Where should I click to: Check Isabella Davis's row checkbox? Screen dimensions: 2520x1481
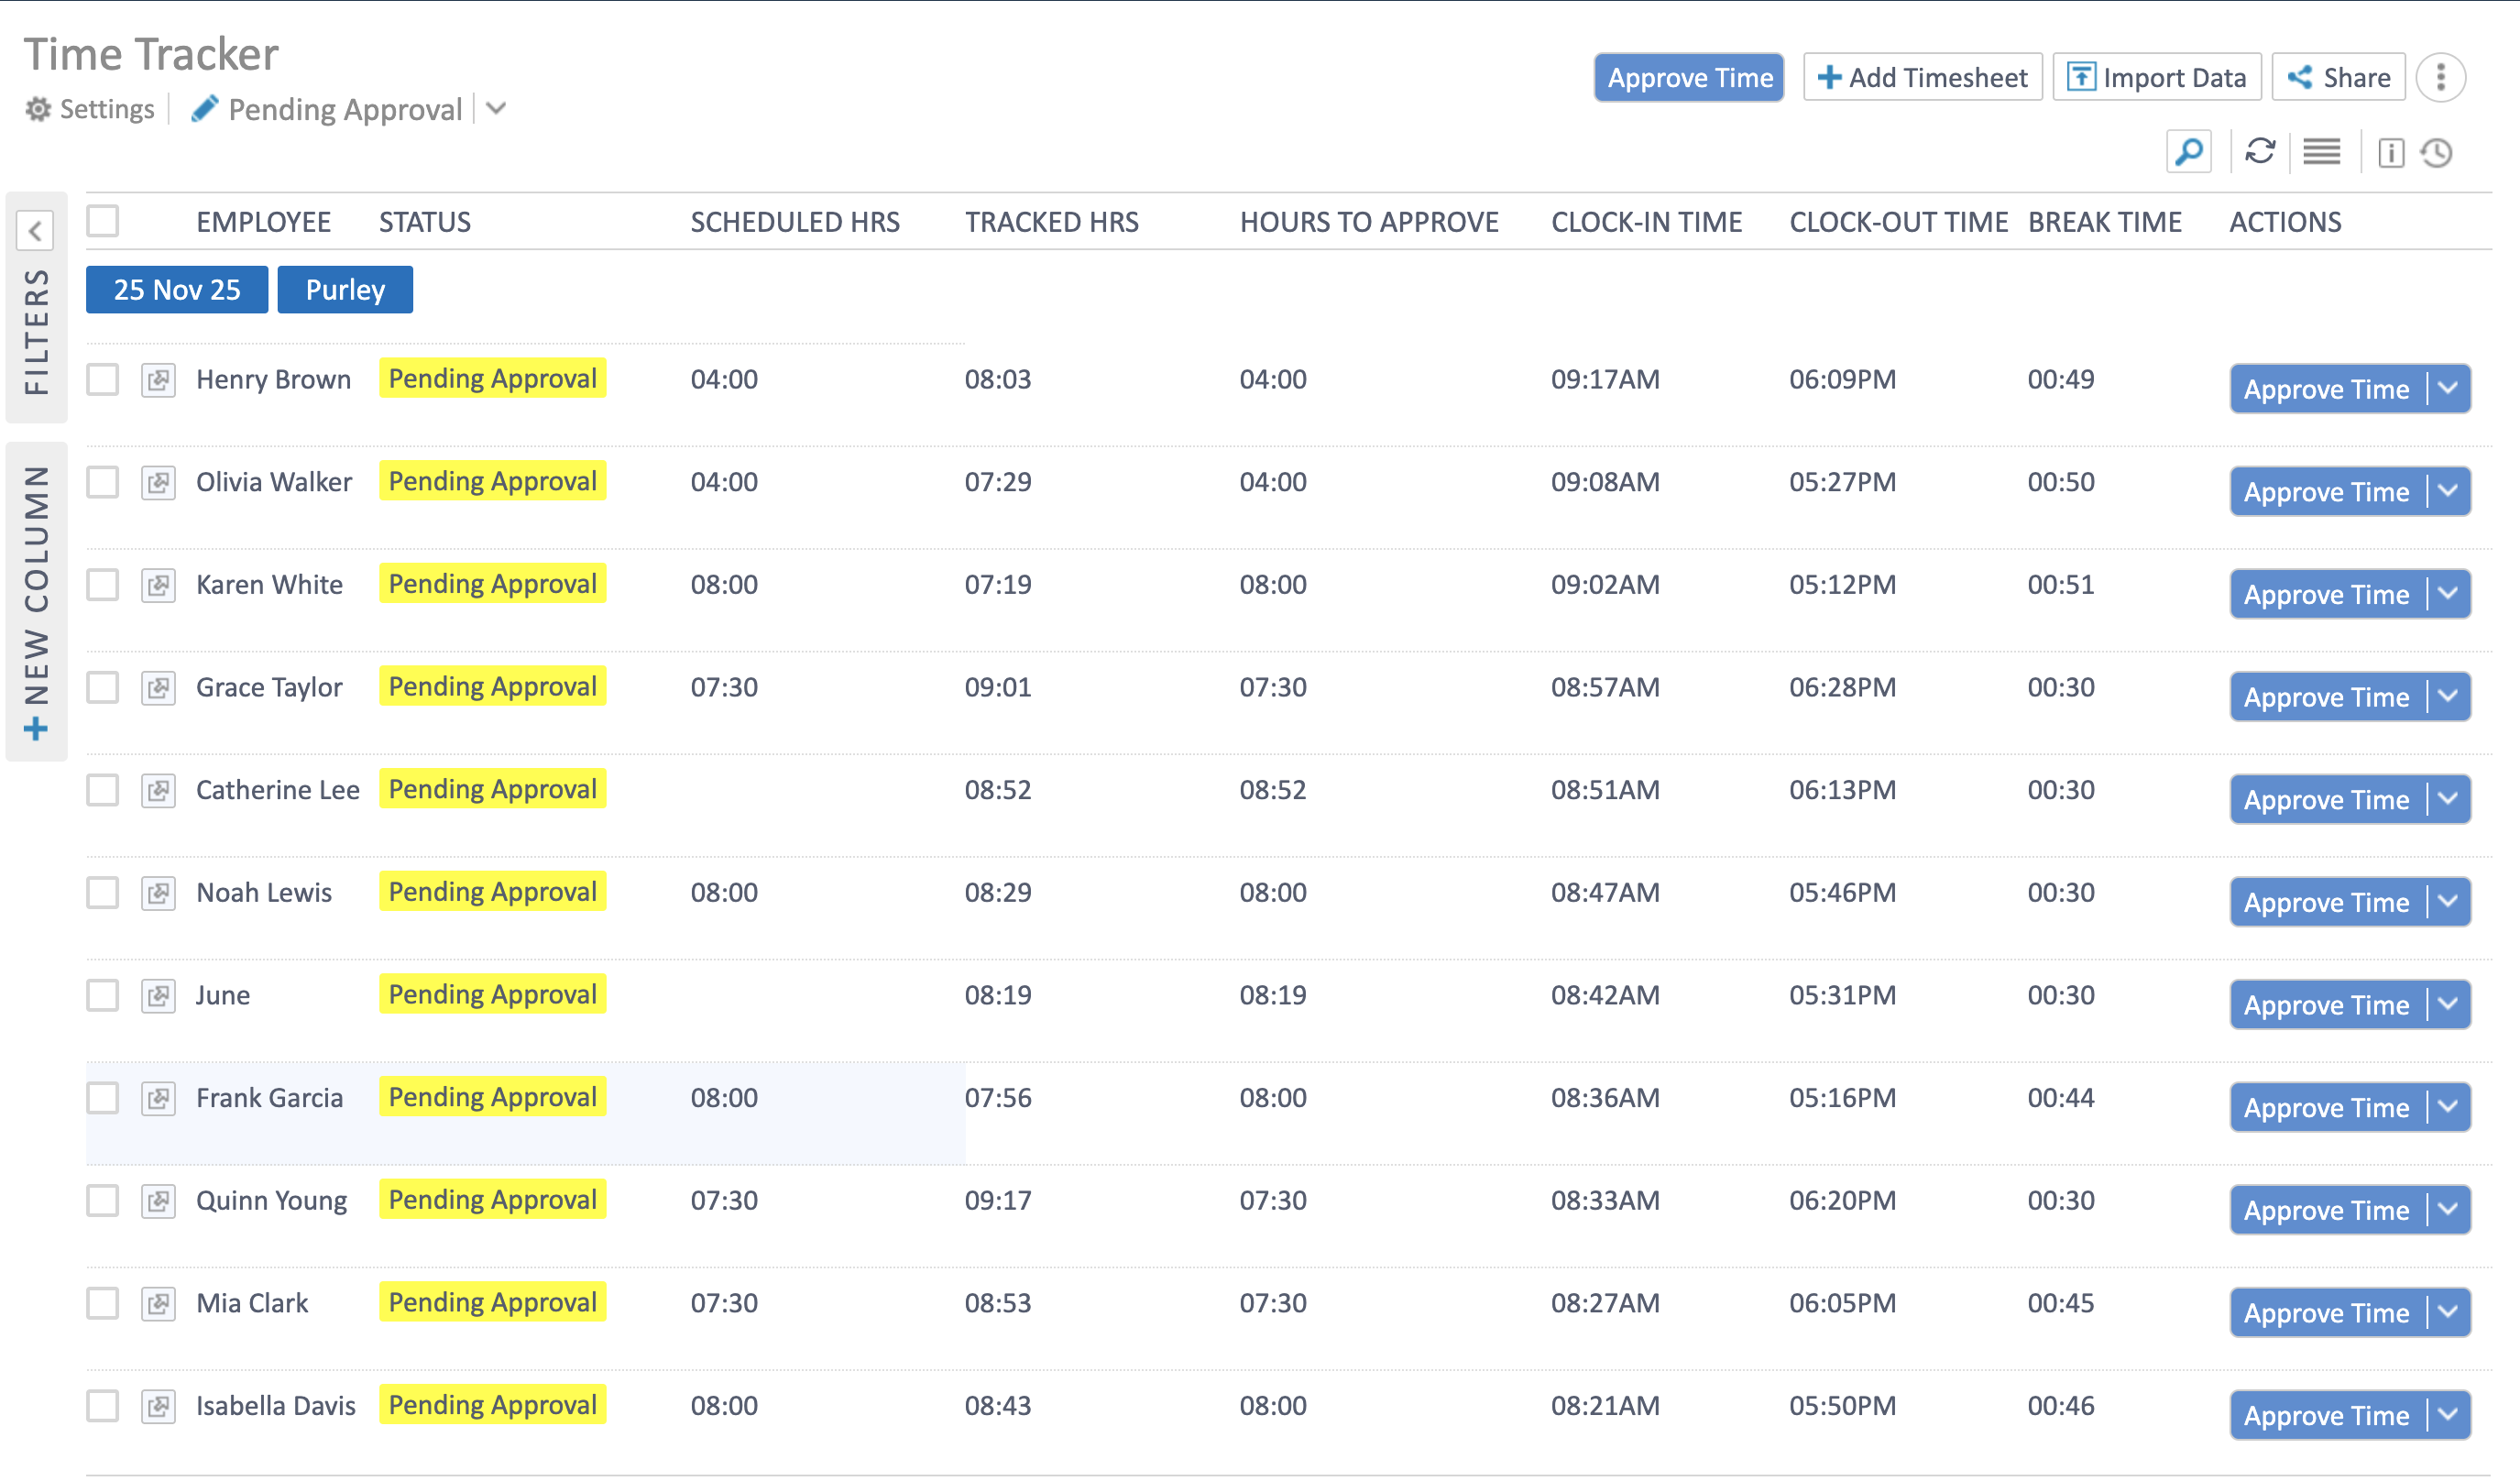pyautogui.click(x=103, y=1405)
